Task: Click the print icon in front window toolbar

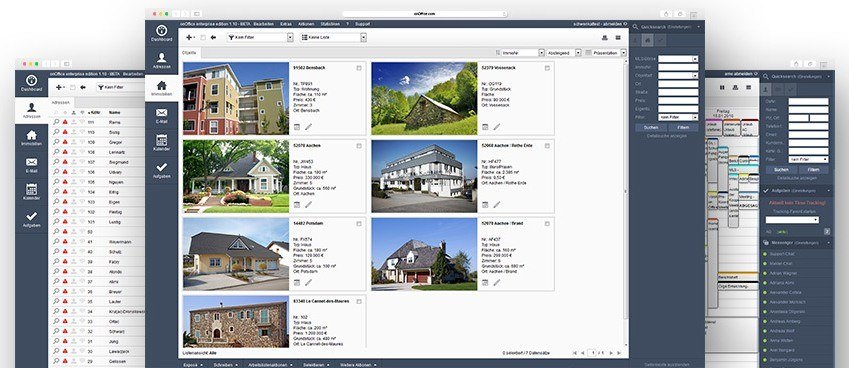Action: click(x=605, y=37)
